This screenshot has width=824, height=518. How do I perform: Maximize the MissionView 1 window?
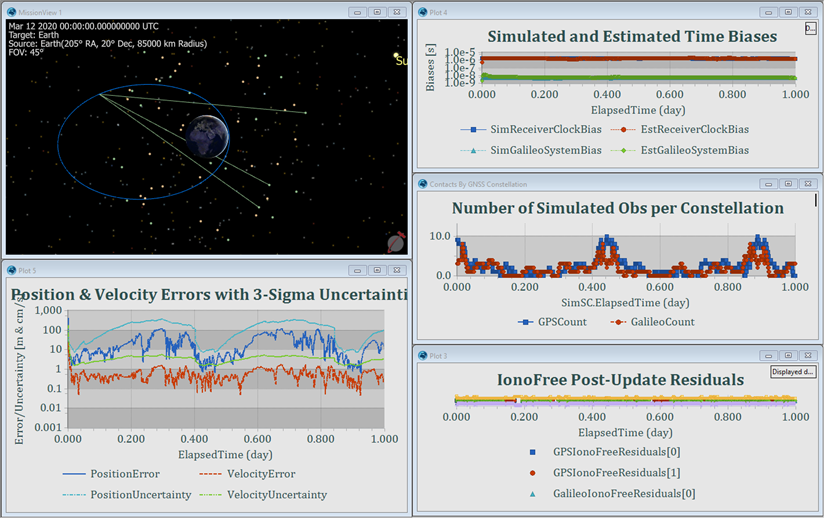(377, 12)
